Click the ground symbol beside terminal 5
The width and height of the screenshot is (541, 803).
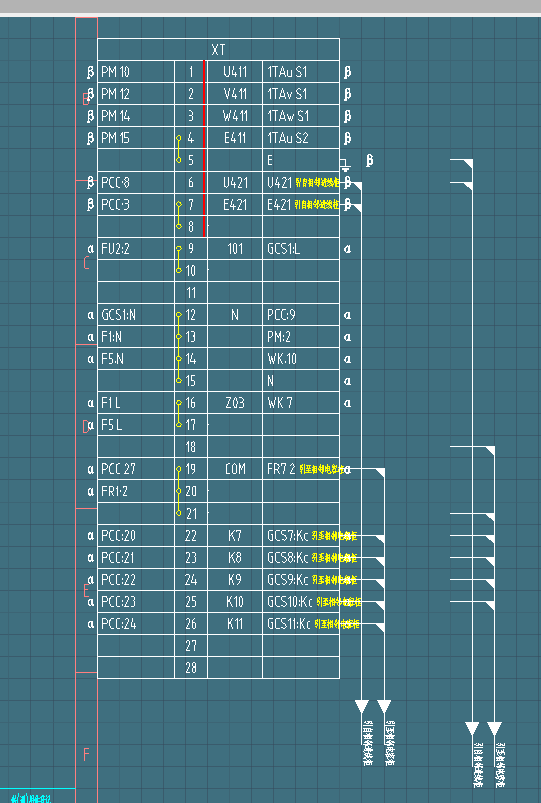pos(345,165)
